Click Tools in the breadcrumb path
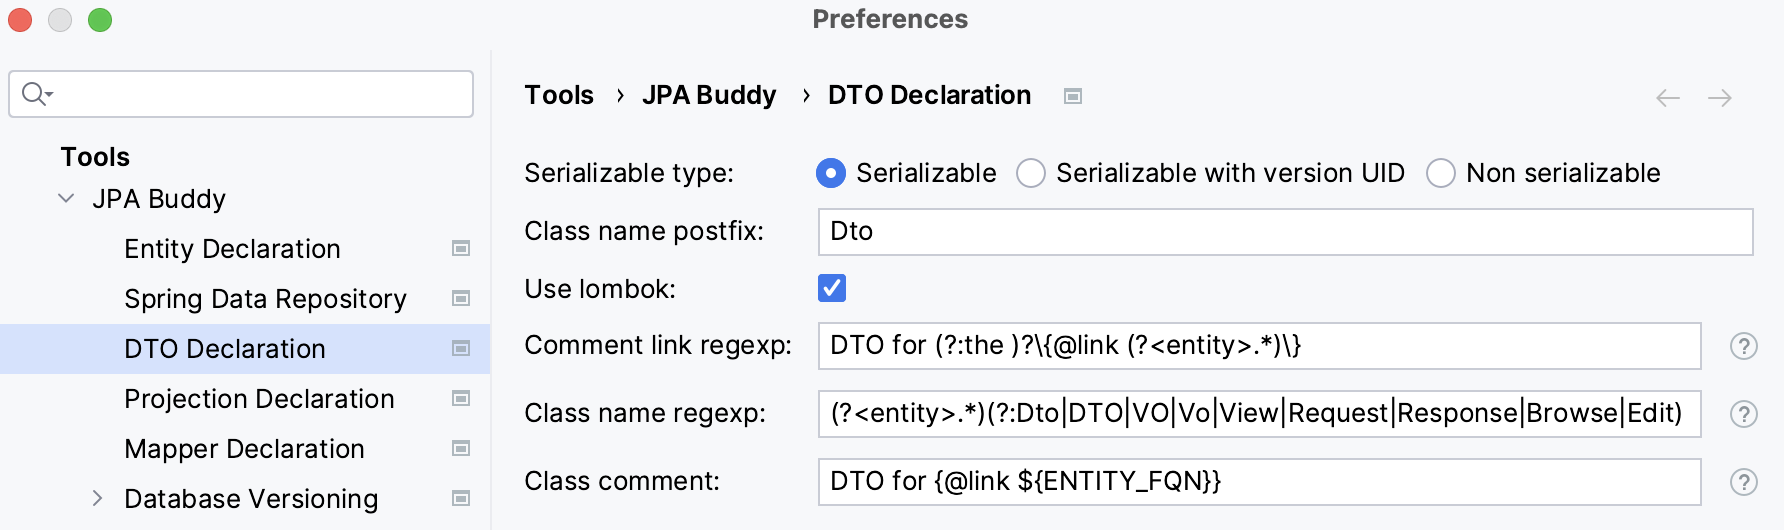Image resolution: width=1784 pixels, height=530 pixels. [x=559, y=95]
